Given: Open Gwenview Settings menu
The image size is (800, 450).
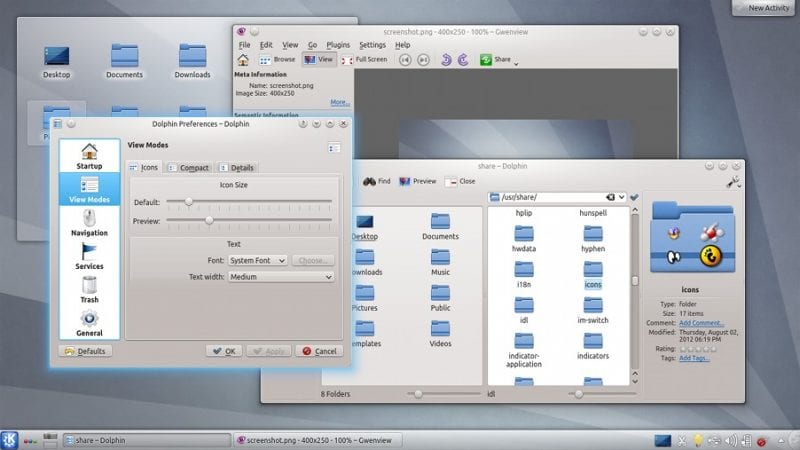Looking at the screenshot, I should 372,45.
